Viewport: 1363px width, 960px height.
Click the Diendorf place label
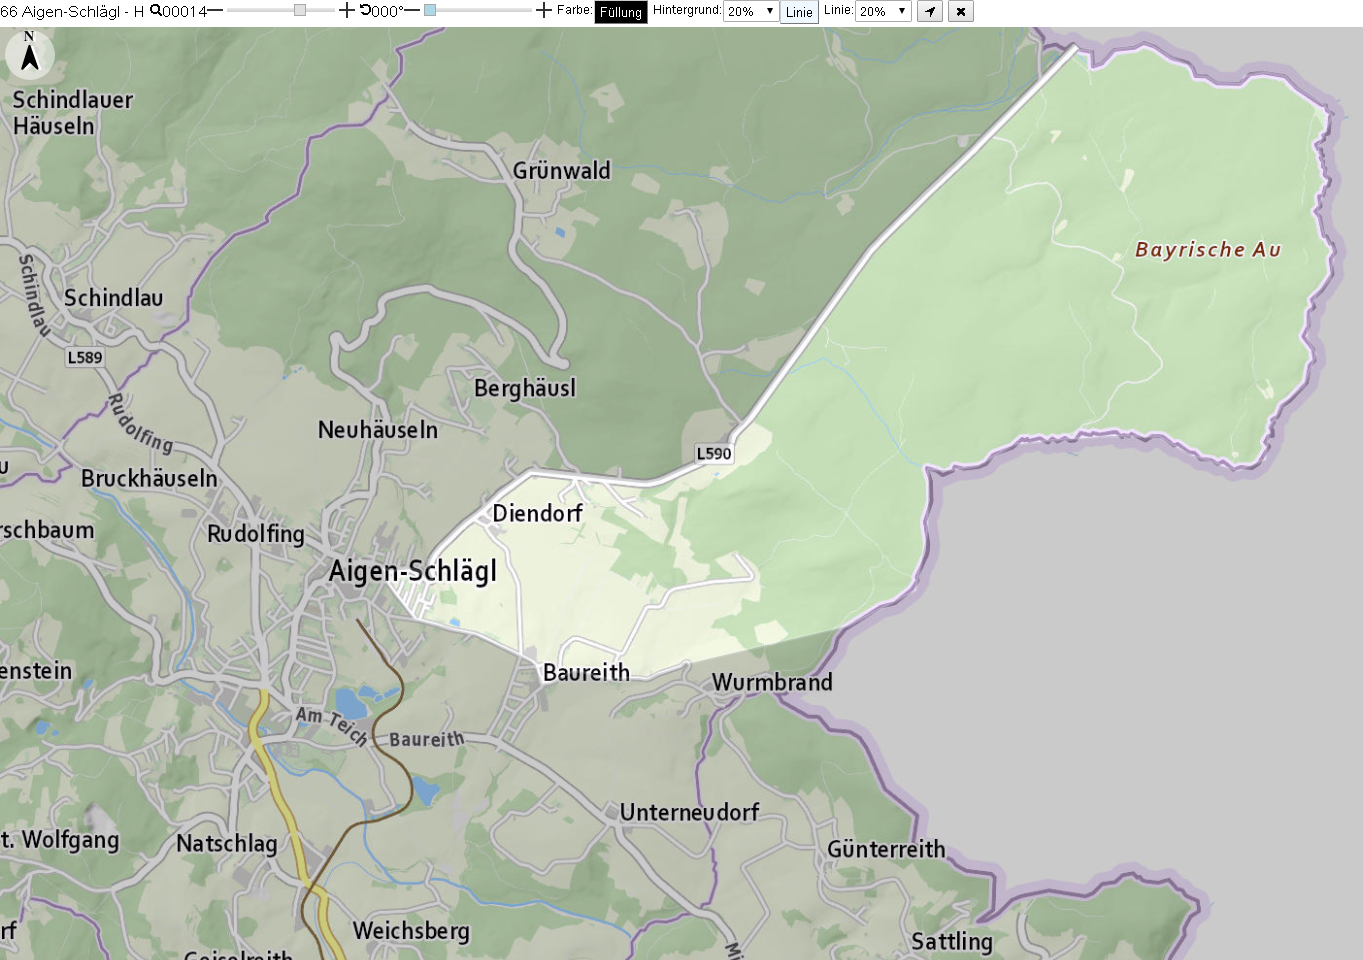537,513
